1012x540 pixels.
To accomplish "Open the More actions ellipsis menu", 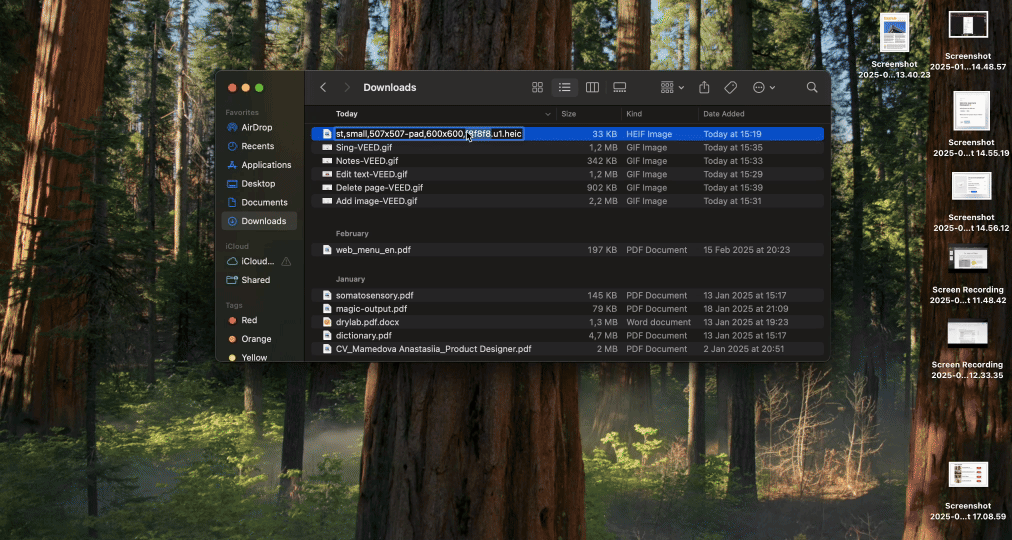I will [x=764, y=88].
